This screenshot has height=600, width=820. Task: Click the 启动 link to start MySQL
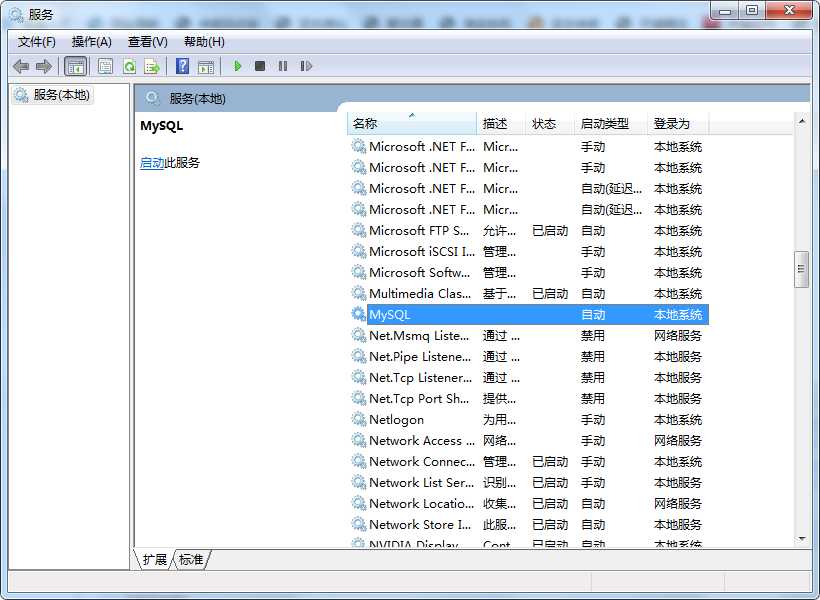point(152,163)
